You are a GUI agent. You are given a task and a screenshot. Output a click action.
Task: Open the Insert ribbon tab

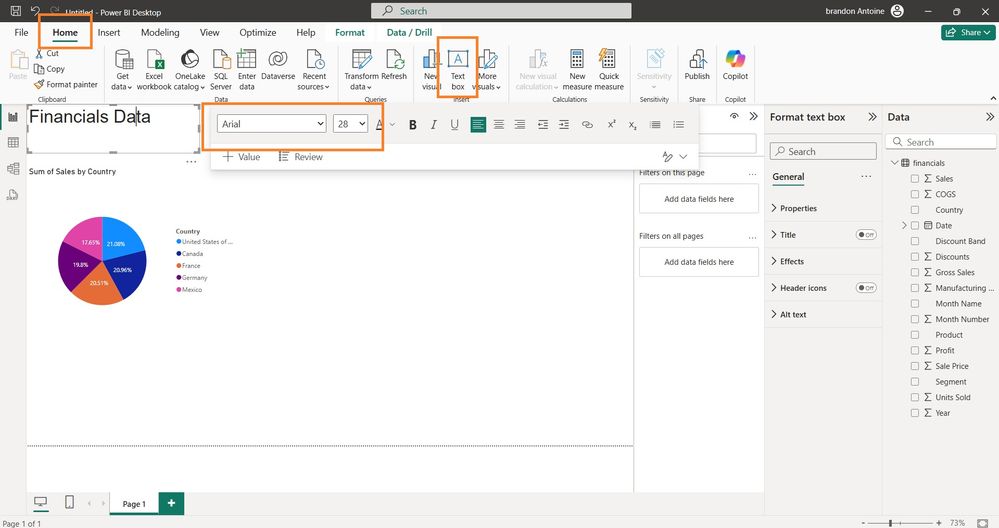(x=109, y=32)
